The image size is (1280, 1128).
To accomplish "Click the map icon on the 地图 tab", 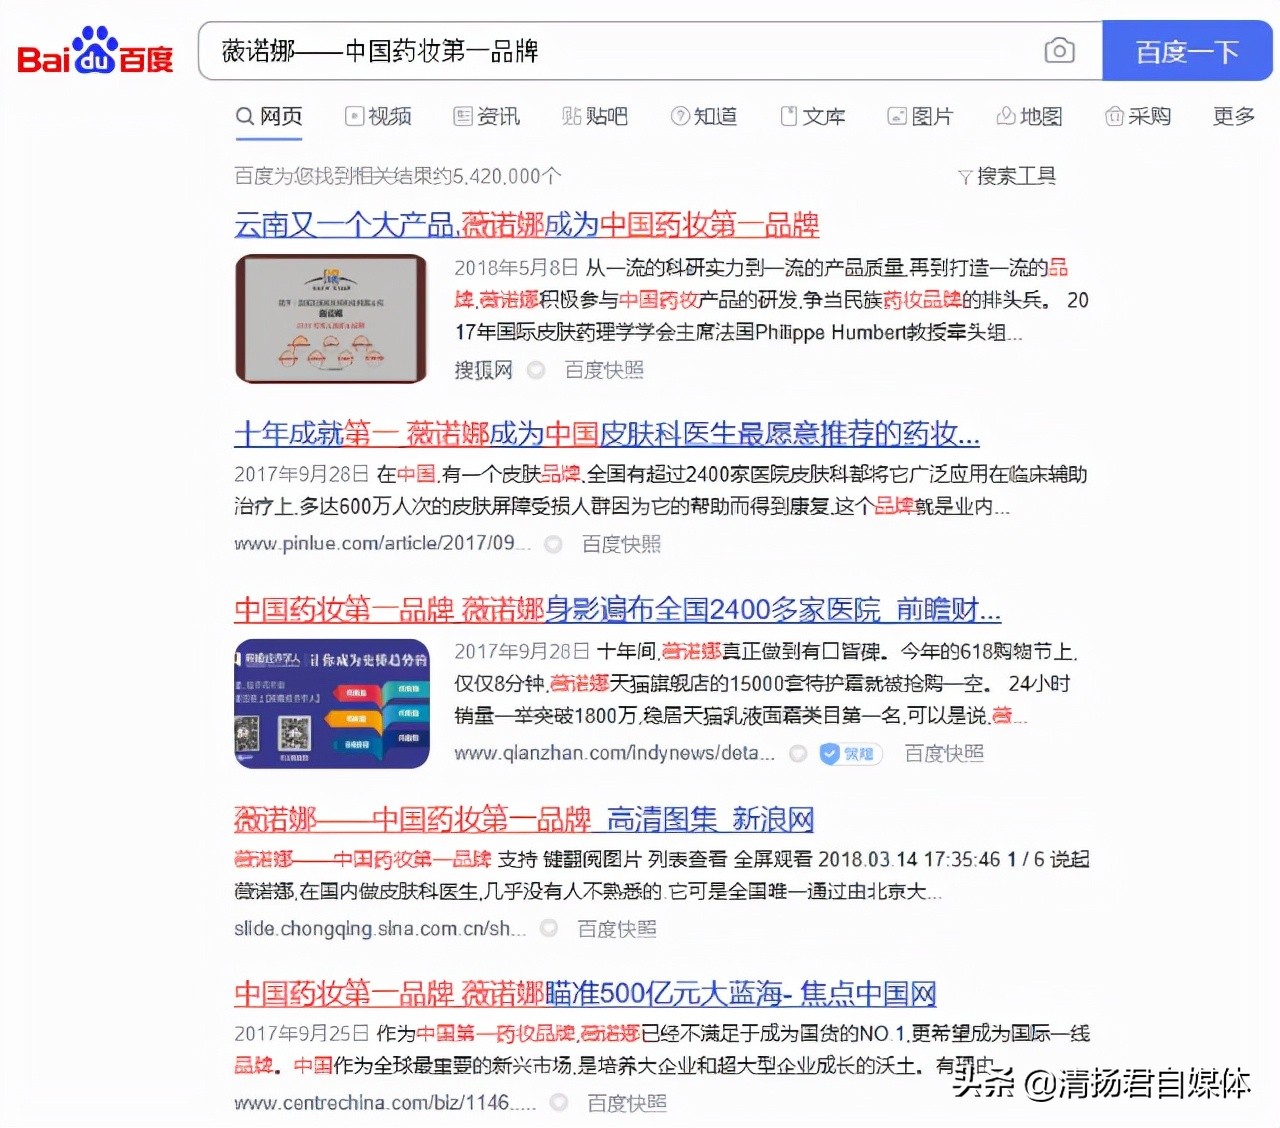I will coord(1006,116).
